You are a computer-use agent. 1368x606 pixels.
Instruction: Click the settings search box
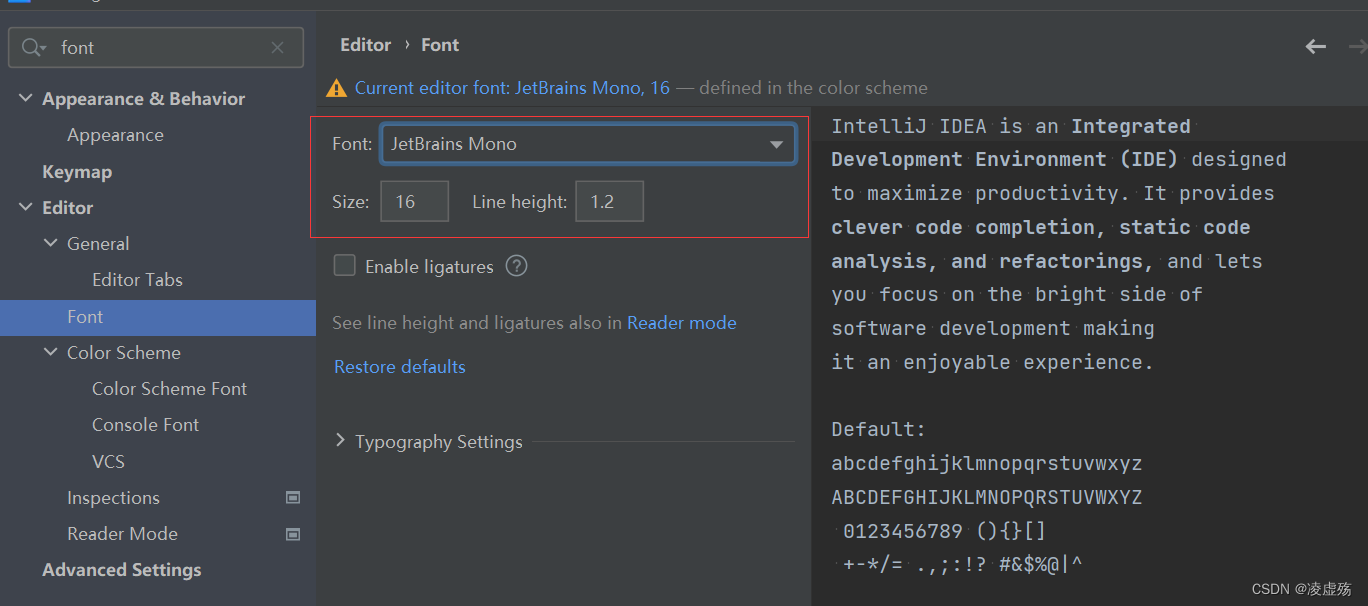[x=156, y=48]
